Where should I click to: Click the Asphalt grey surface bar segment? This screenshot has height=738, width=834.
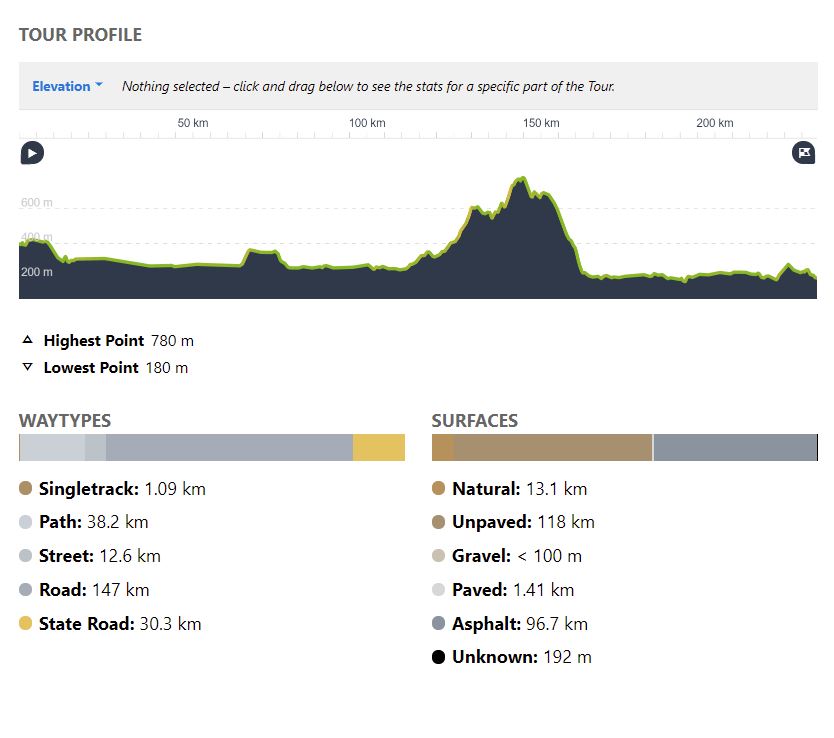735,447
